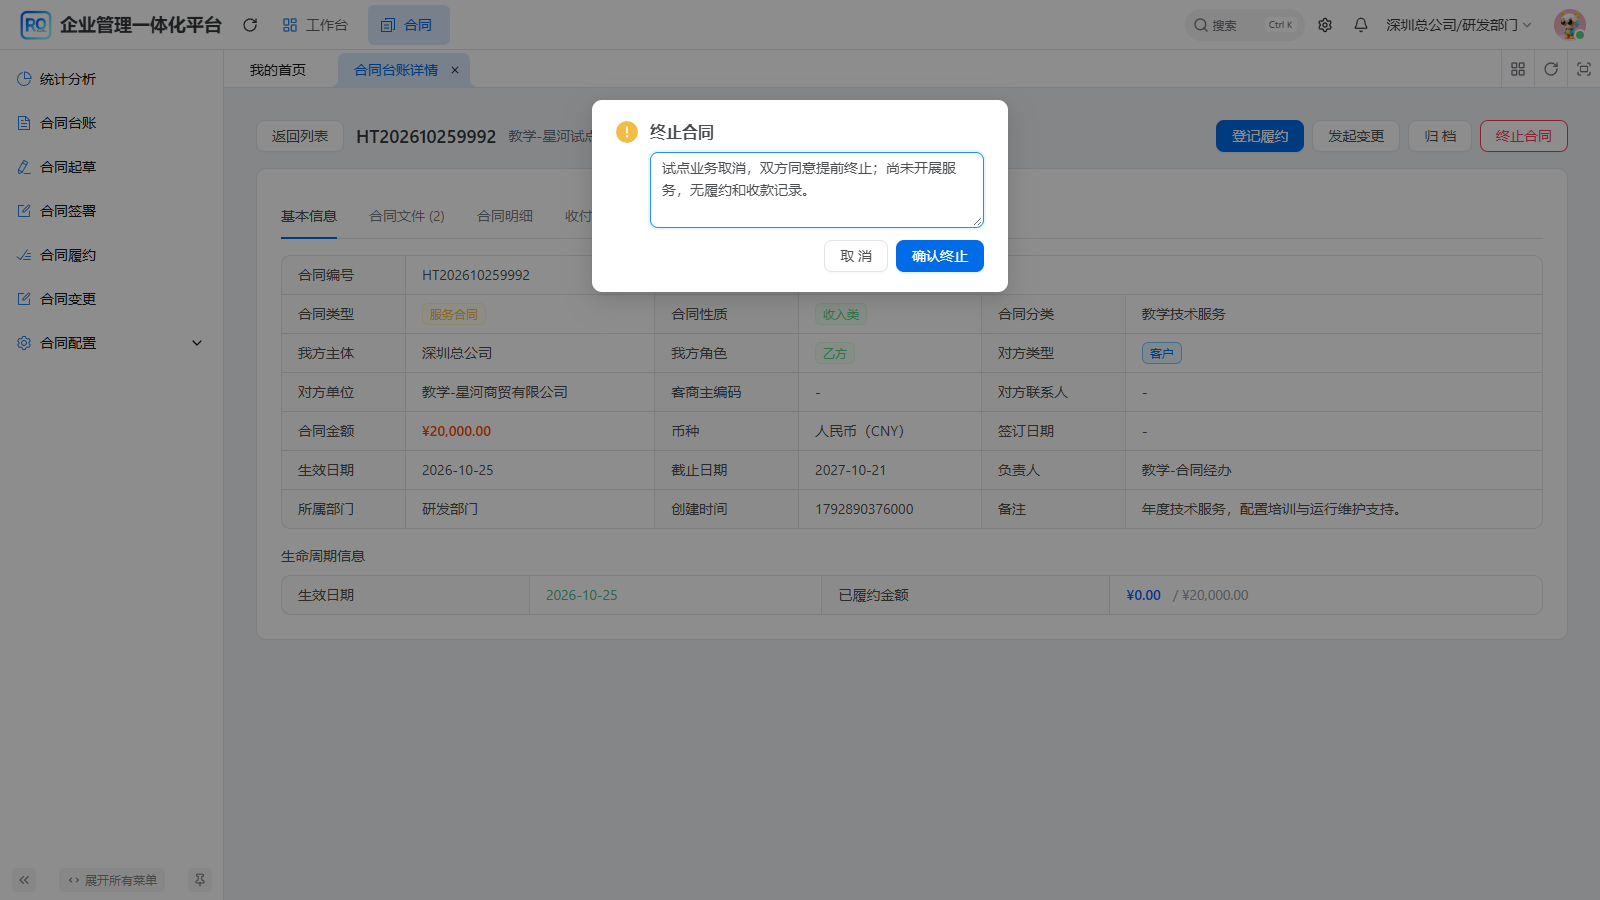1600x900 pixels.
Task: Click the warning icon in 终止合同 dialog
Action: 627,132
